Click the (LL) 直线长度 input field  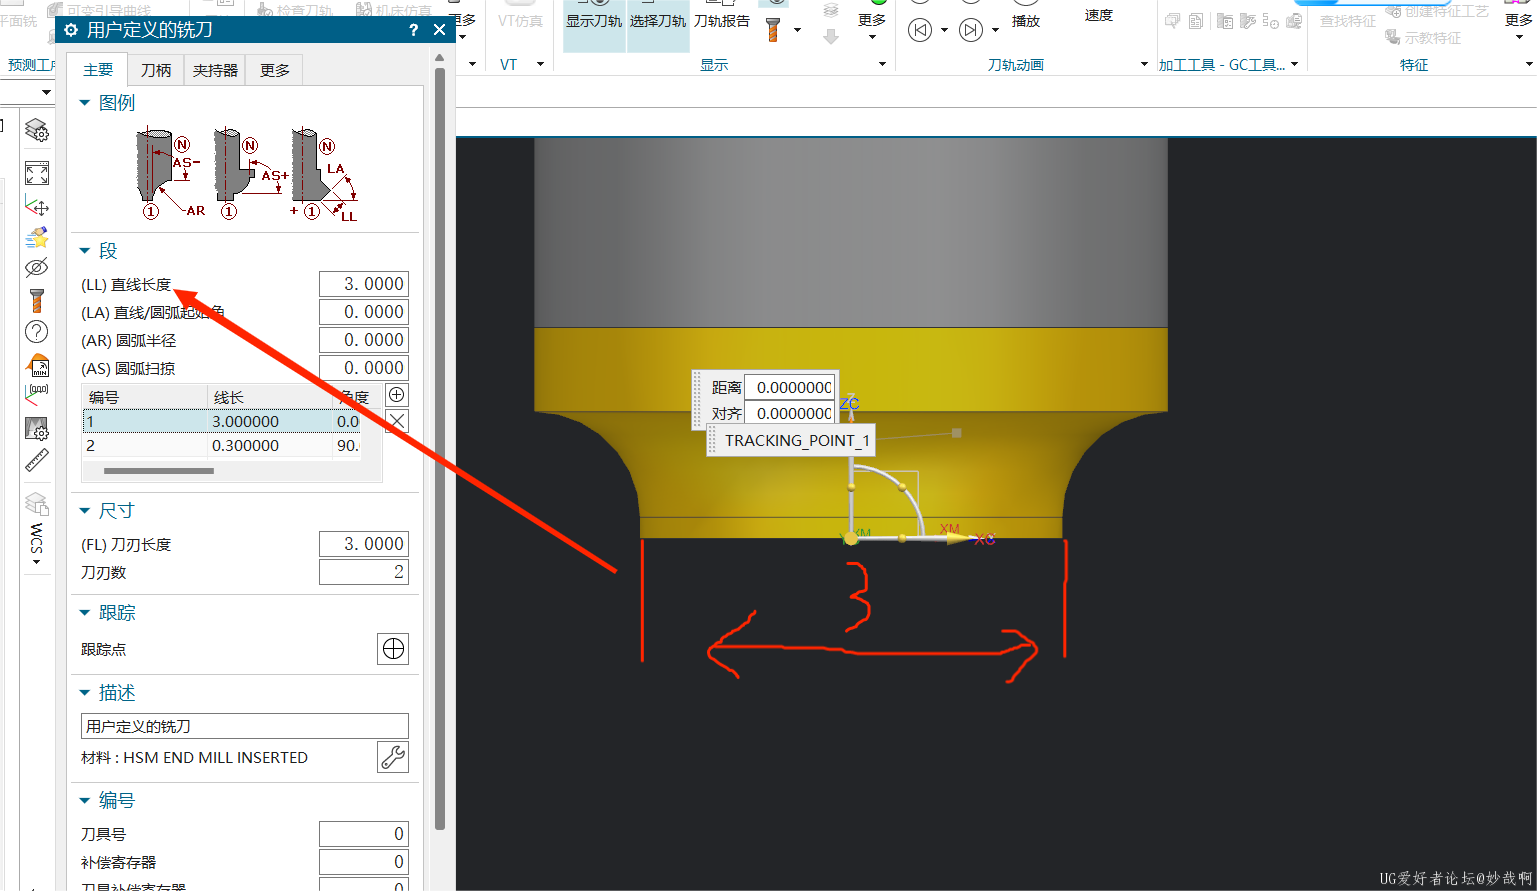click(x=364, y=284)
